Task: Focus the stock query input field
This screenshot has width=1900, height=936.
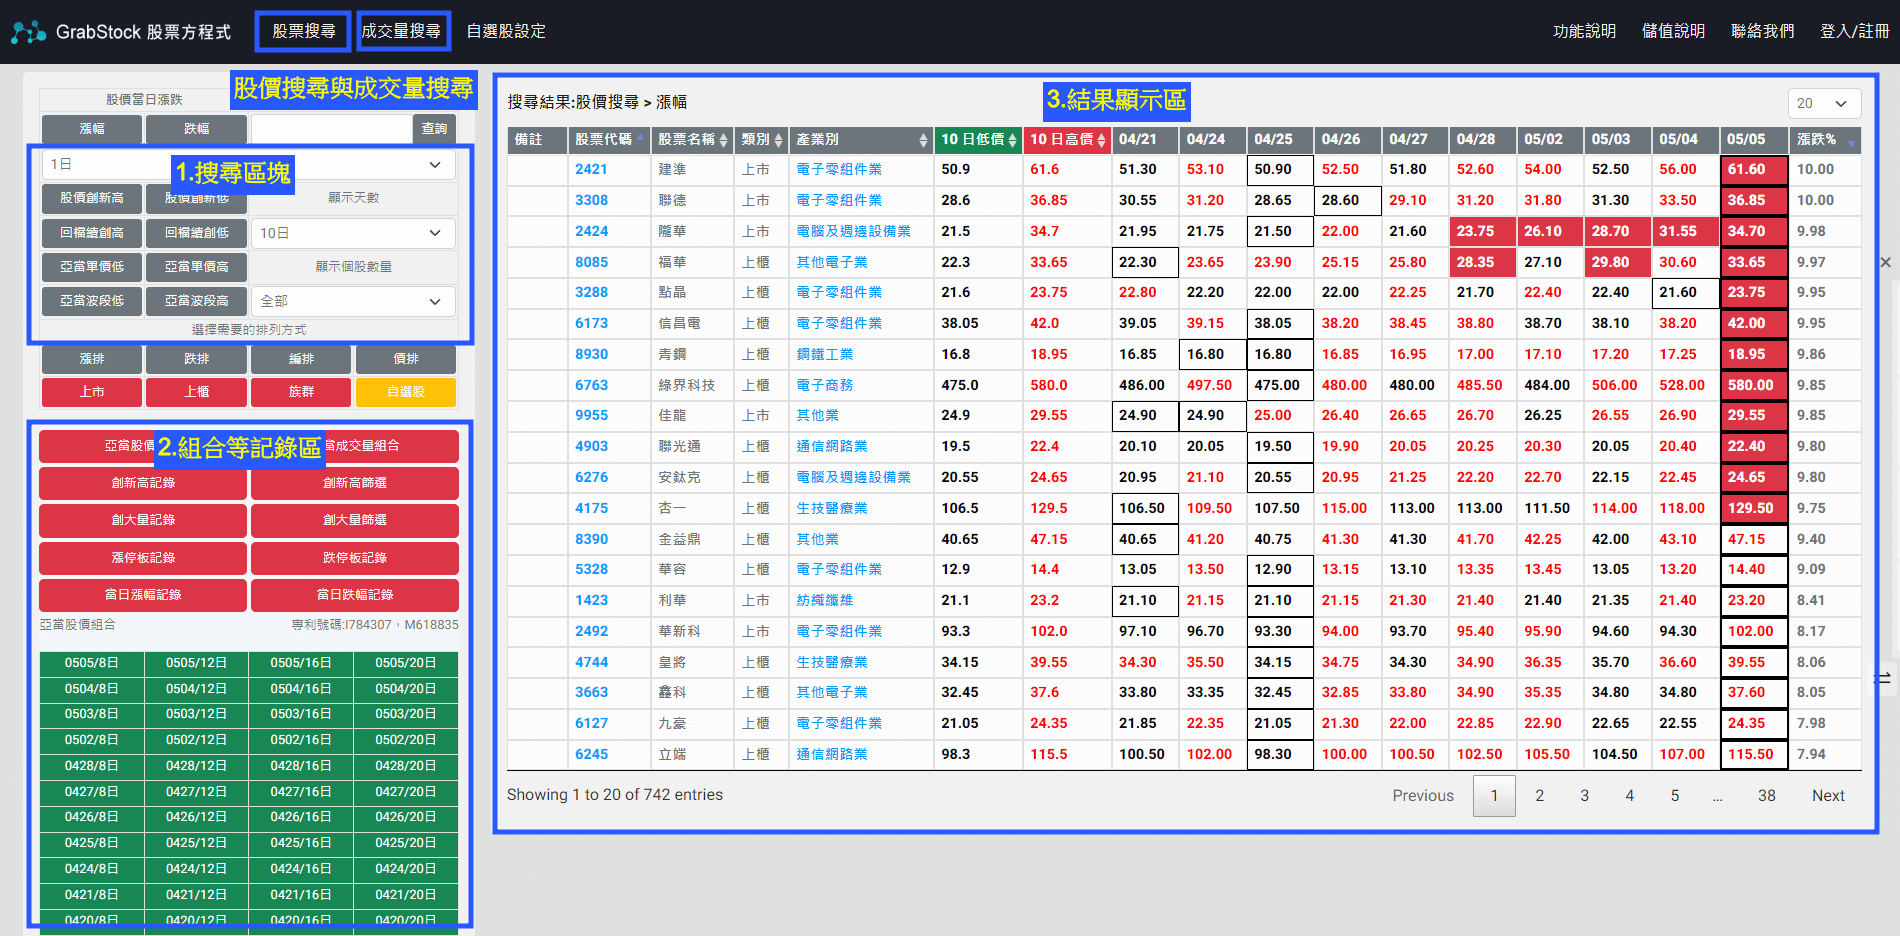Action: click(x=332, y=129)
